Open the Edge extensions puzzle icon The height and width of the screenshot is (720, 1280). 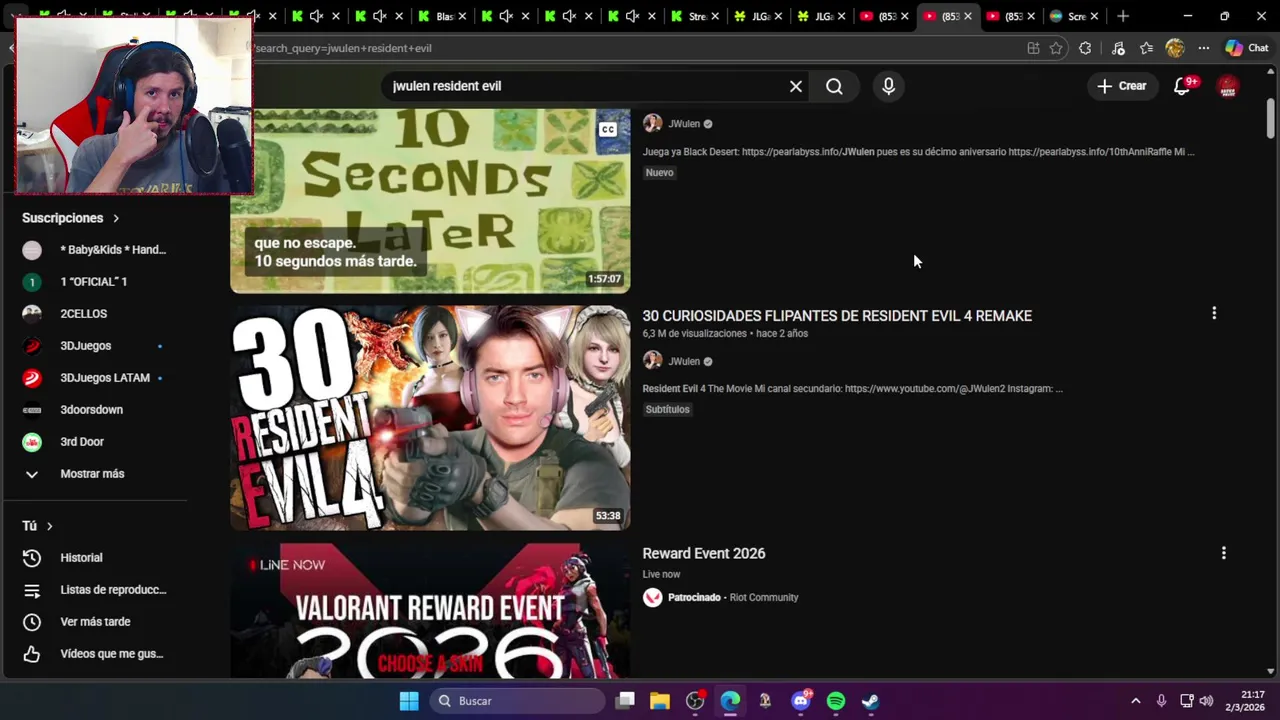click(x=1085, y=48)
